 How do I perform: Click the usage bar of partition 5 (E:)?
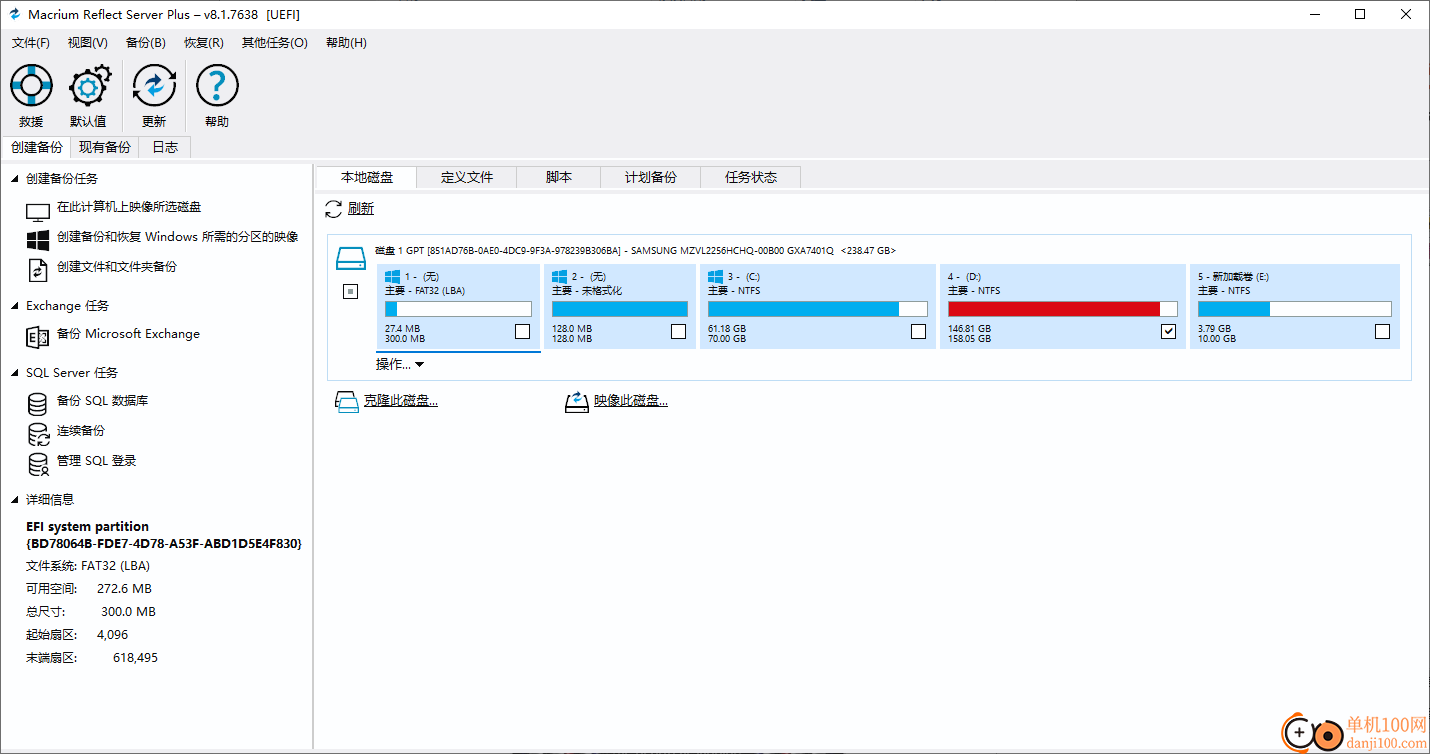pyautogui.click(x=1294, y=309)
